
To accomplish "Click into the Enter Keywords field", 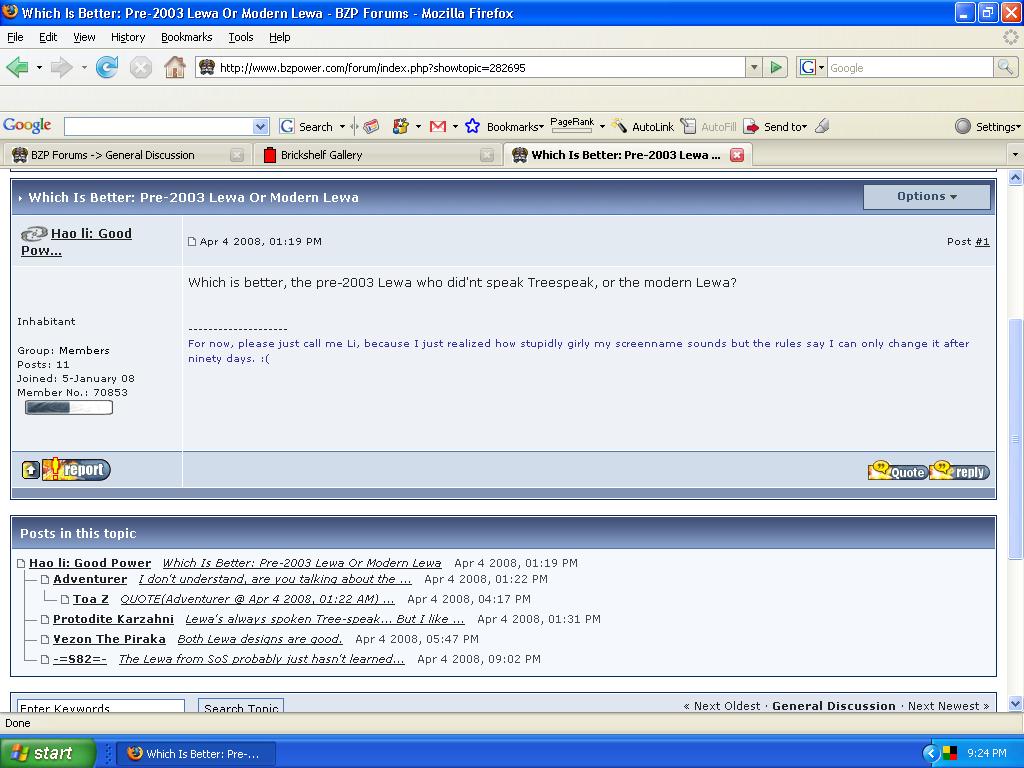I will click(x=101, y=706).
